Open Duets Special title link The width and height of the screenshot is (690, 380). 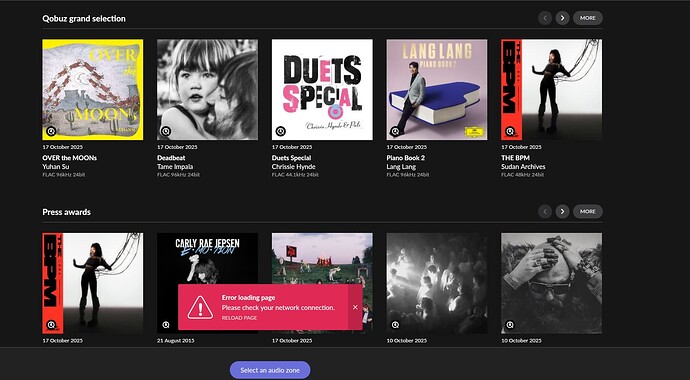pyautogui.click(x=291, y=158)
